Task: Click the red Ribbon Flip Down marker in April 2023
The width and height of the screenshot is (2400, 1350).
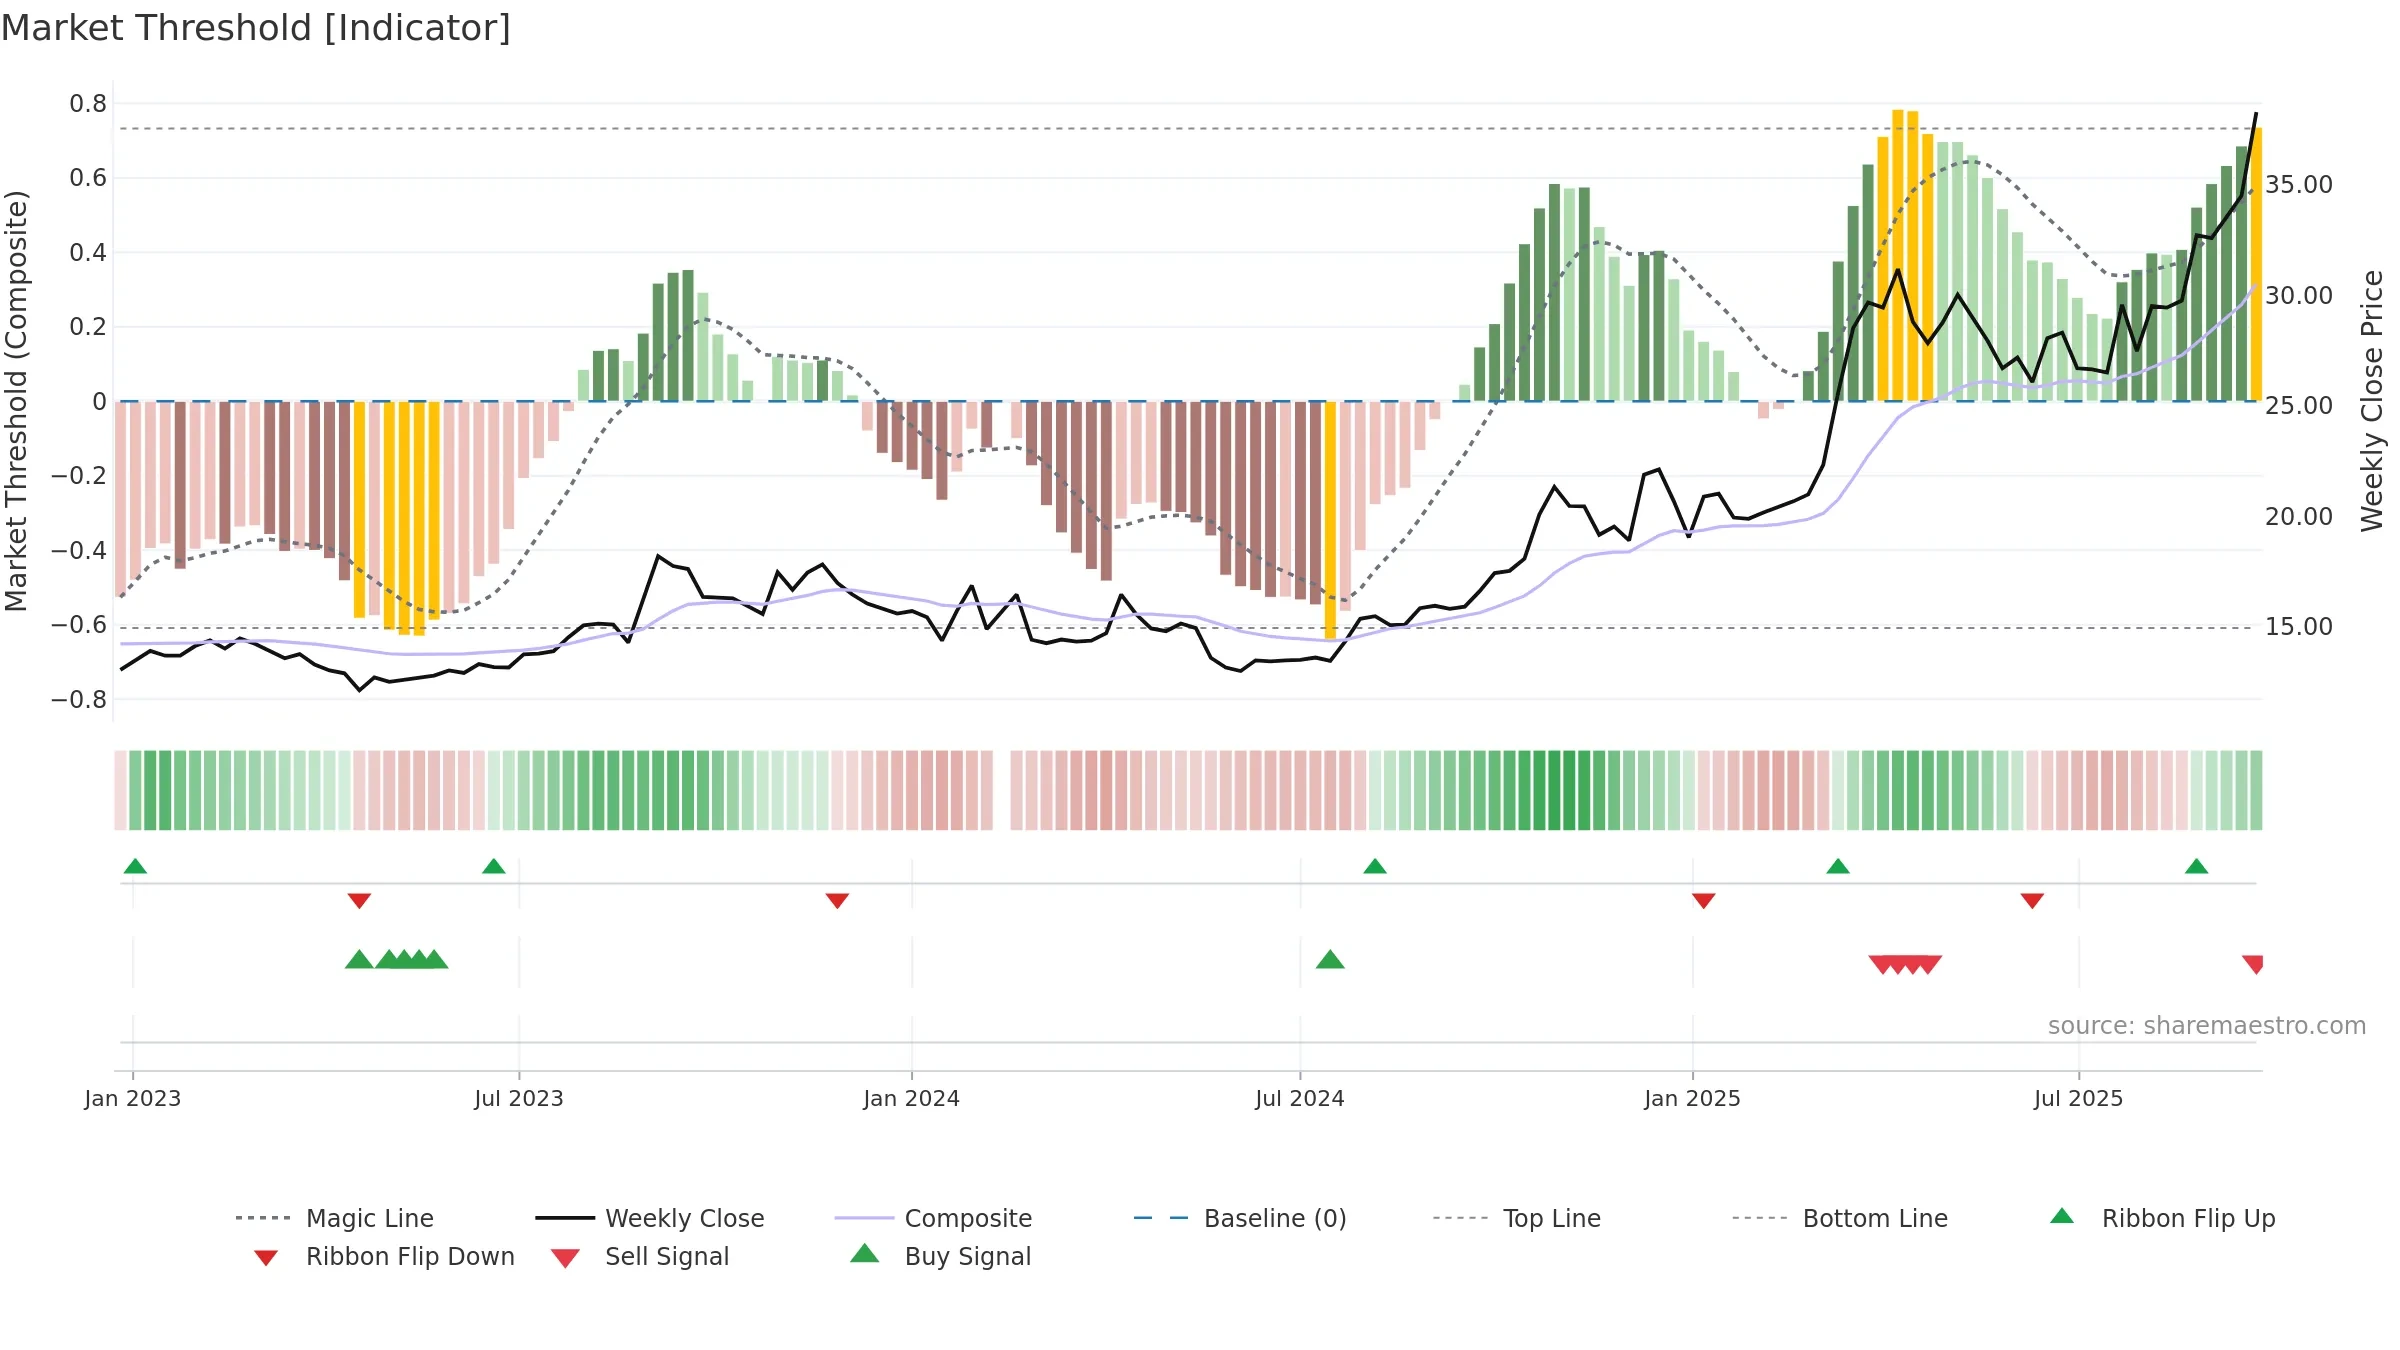Action: [359, 901]
